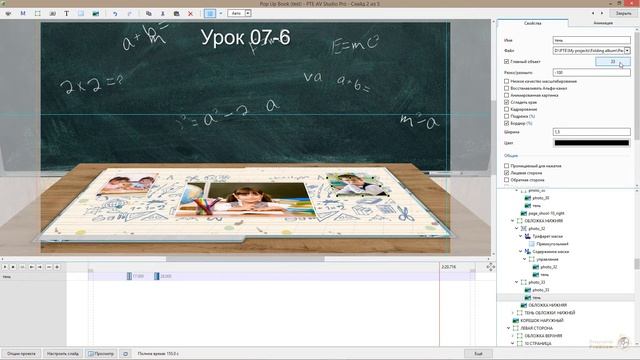The image size is (640, 360).
Task: Click the horizontal scrollbar under preview
Action: (x=245, y=259)
